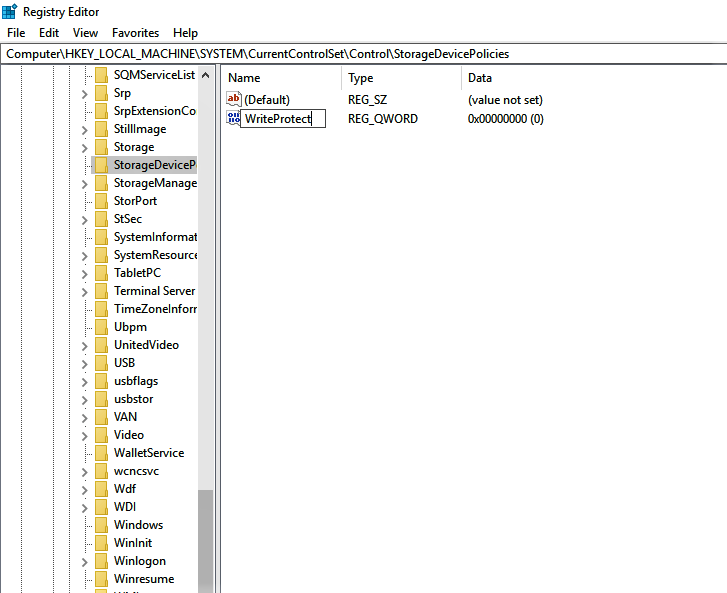Expand the Terminal Server key
The image size is (727, 593).
point(84,293)
